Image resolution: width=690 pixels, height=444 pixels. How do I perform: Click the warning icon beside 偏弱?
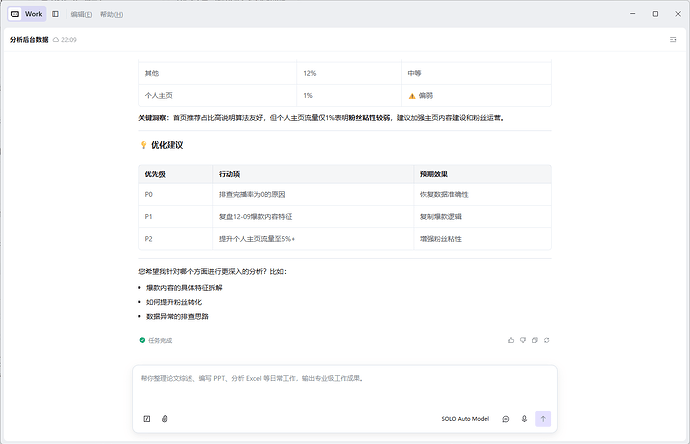(412, 95)
